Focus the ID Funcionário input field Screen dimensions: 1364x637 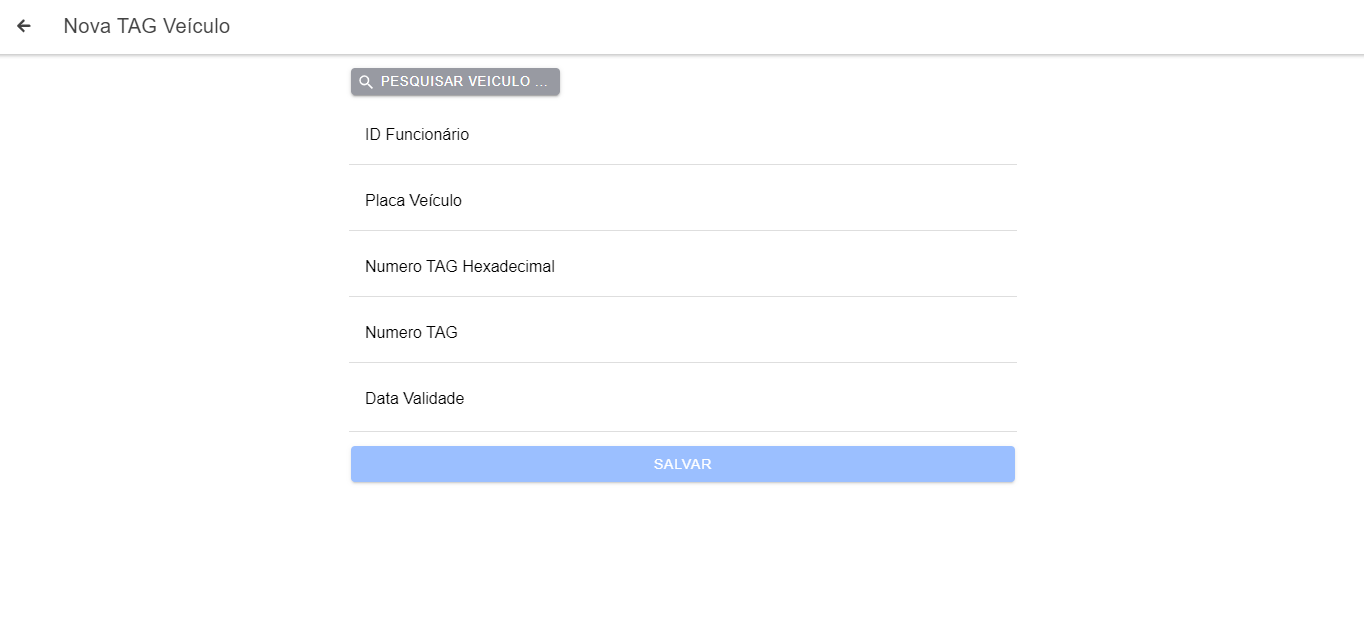(x=682, y=135)
